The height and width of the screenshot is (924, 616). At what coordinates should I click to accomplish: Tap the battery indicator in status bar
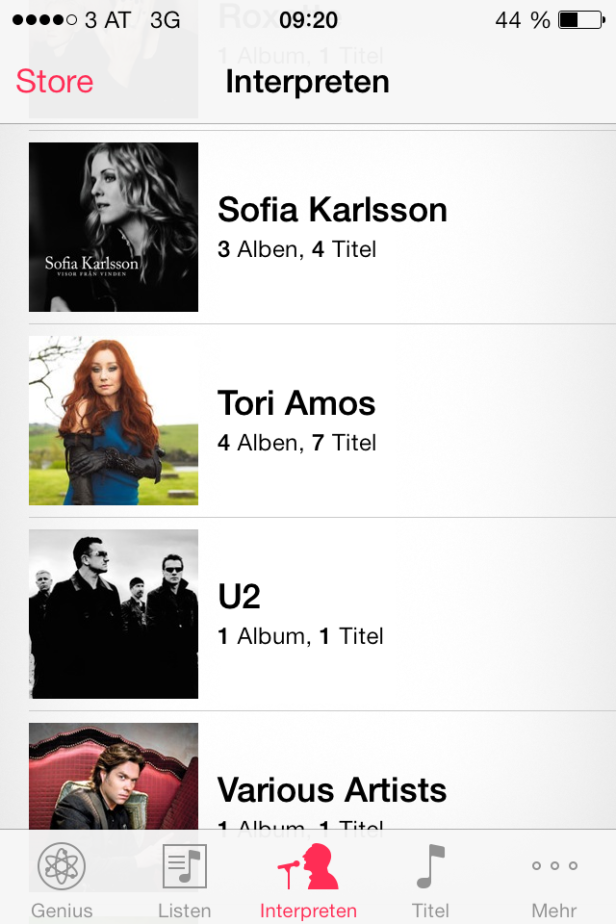coord(581,20)
